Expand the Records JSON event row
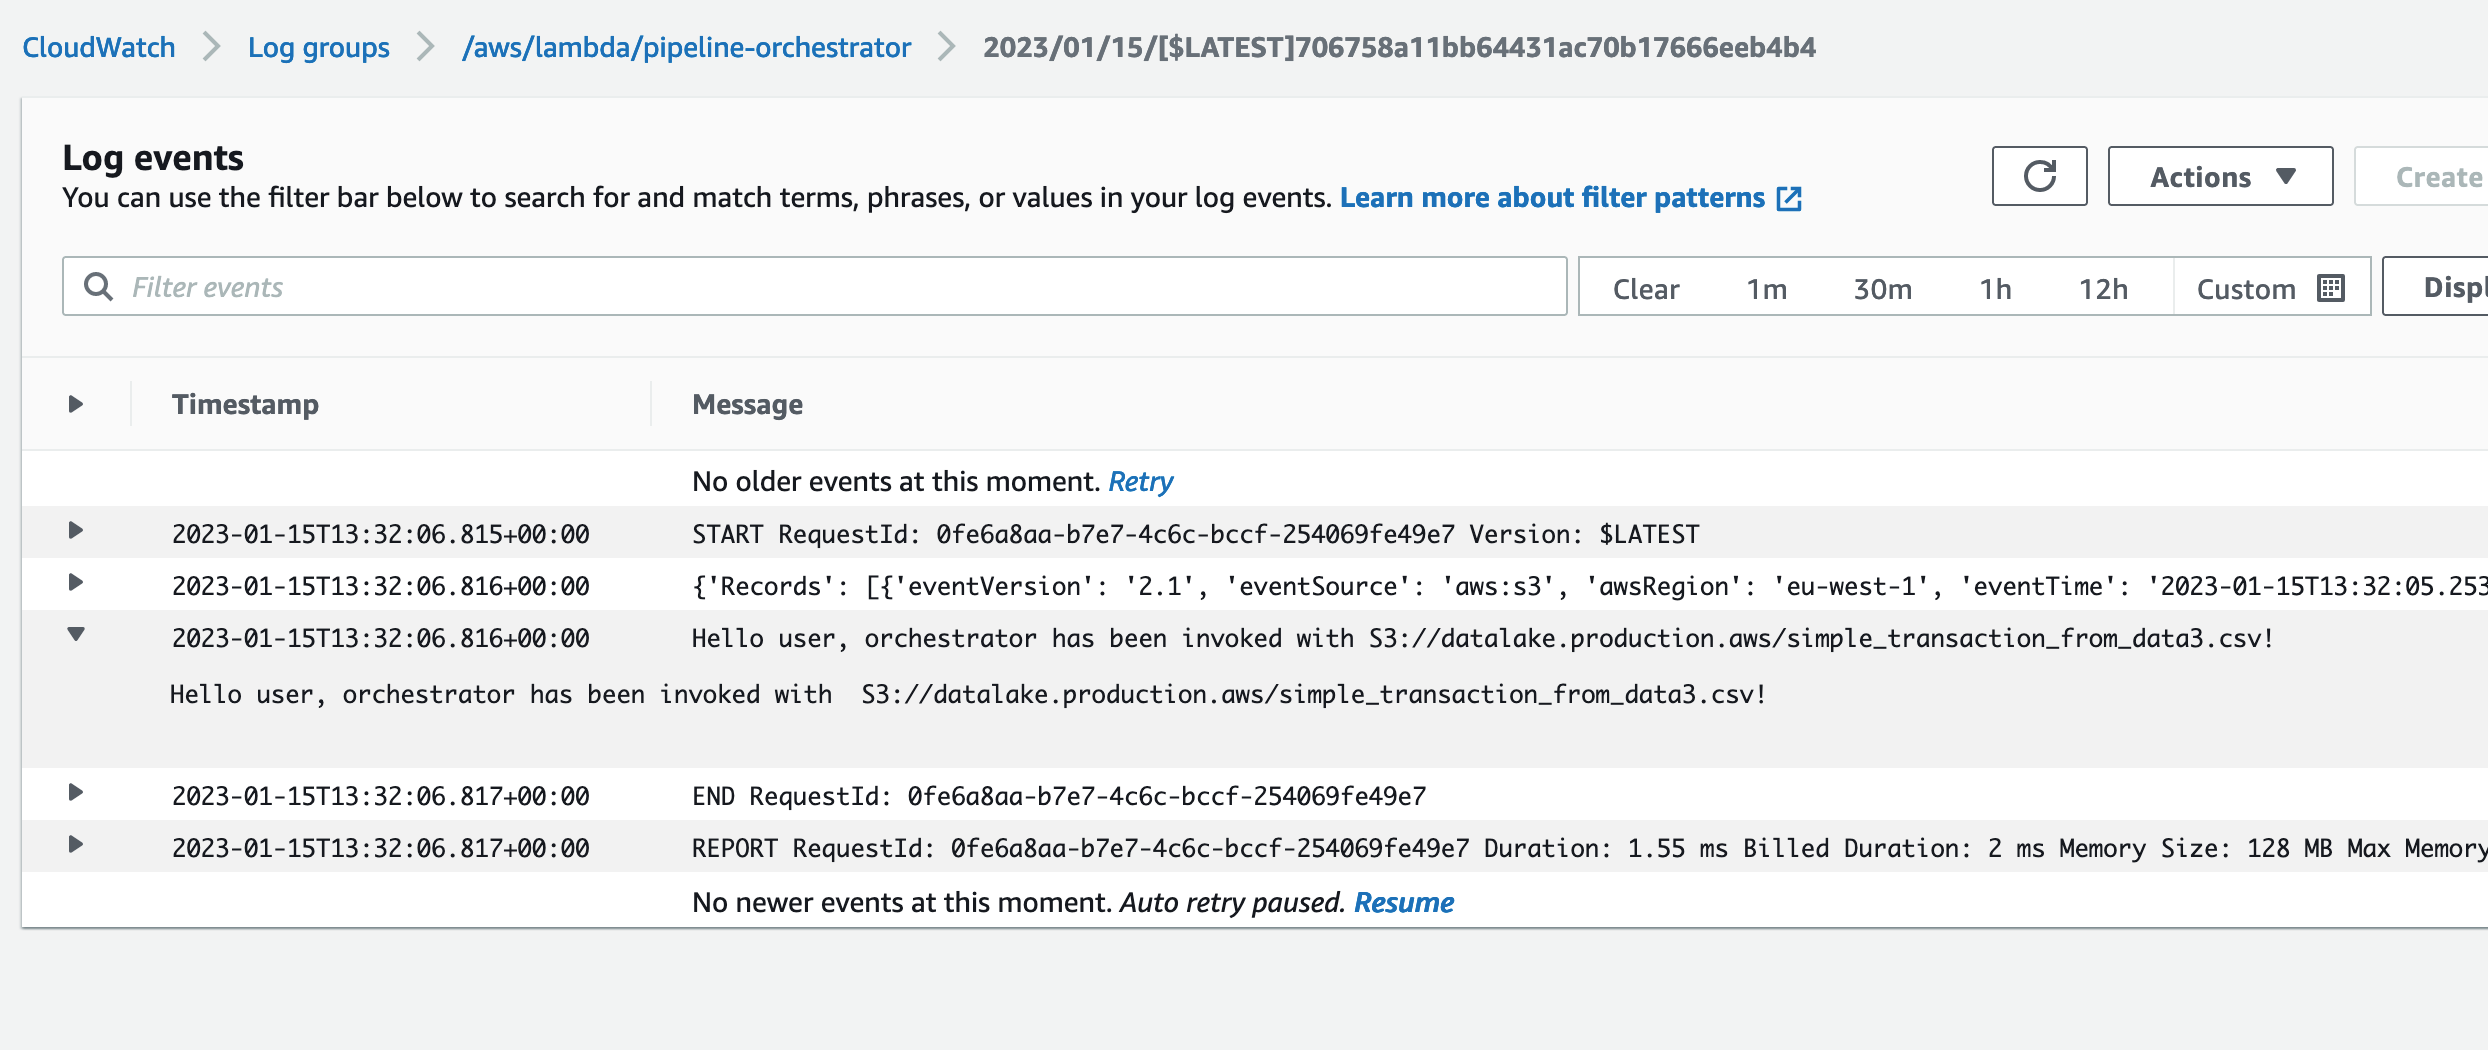 [x=76, y=583]
